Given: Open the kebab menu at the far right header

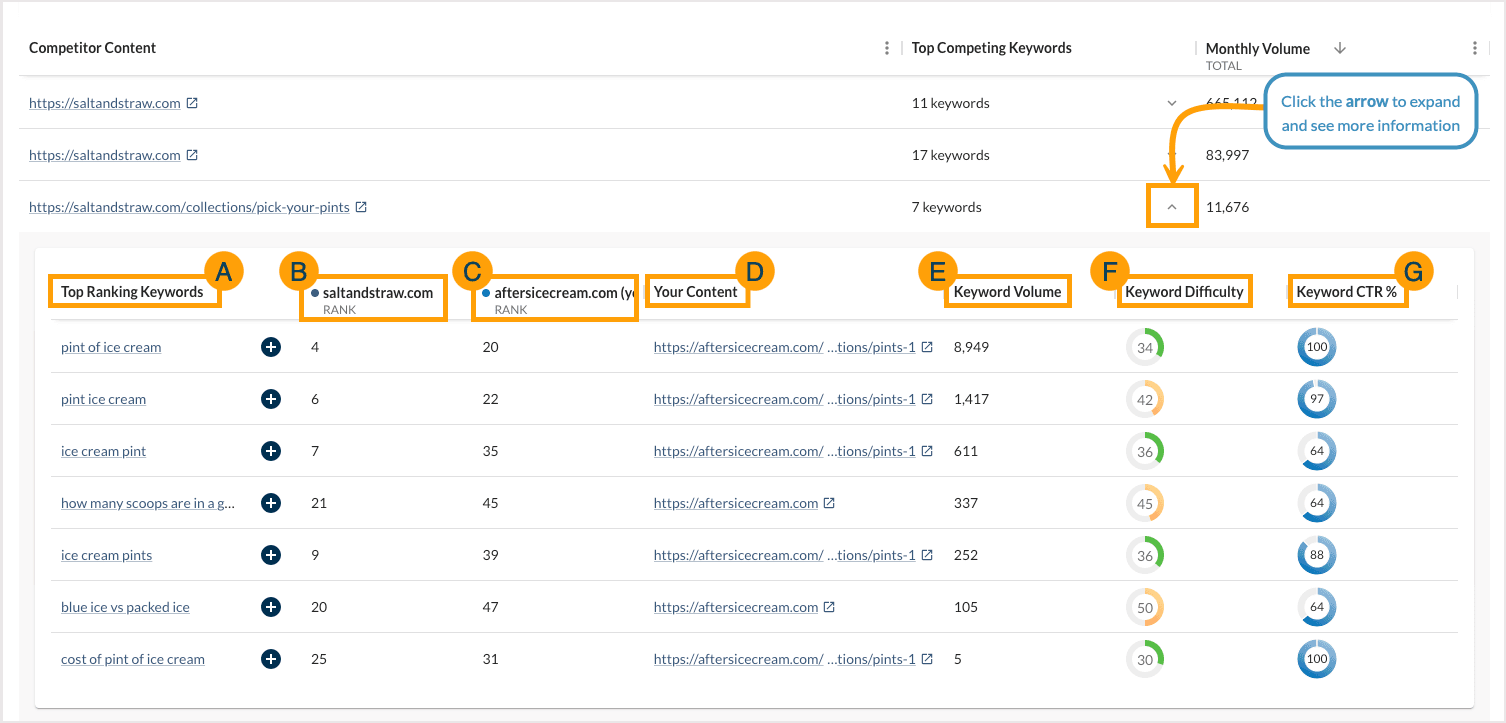Looking at the screenshot, I should (x=1475, y=47).
